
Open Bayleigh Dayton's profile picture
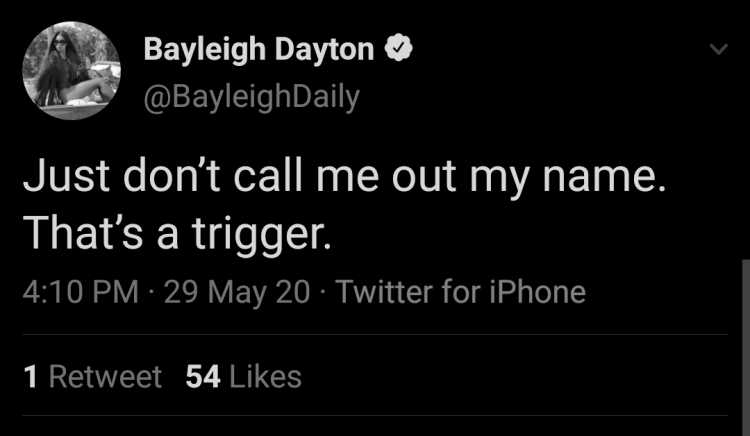pos(71,70)
